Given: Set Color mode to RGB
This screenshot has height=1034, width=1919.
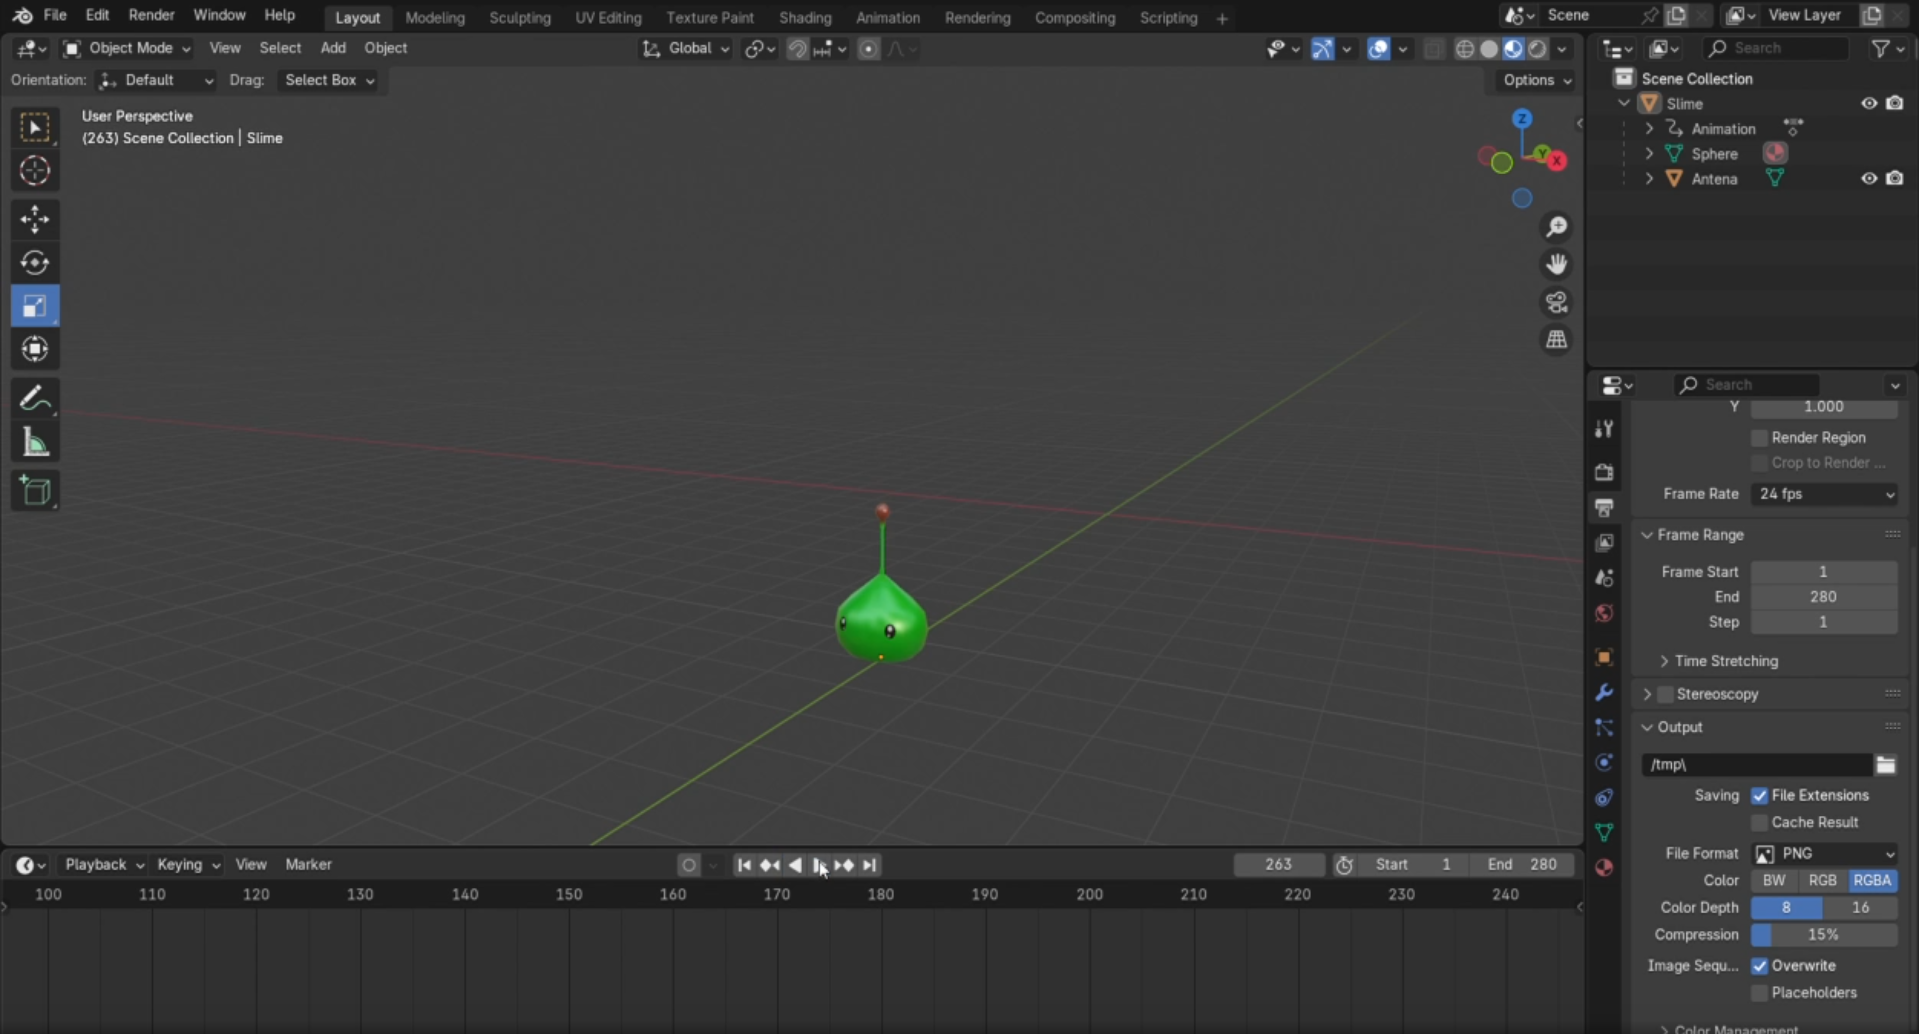Looking at the screenshot, I should pos(1822,880).
